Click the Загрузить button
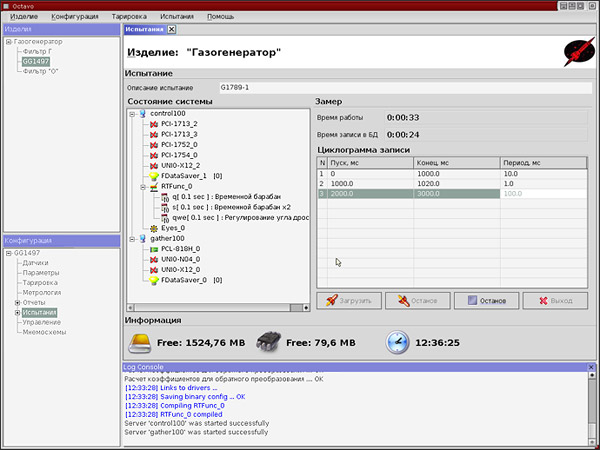Viewport: 600px width, 450px height. point(349,301)
